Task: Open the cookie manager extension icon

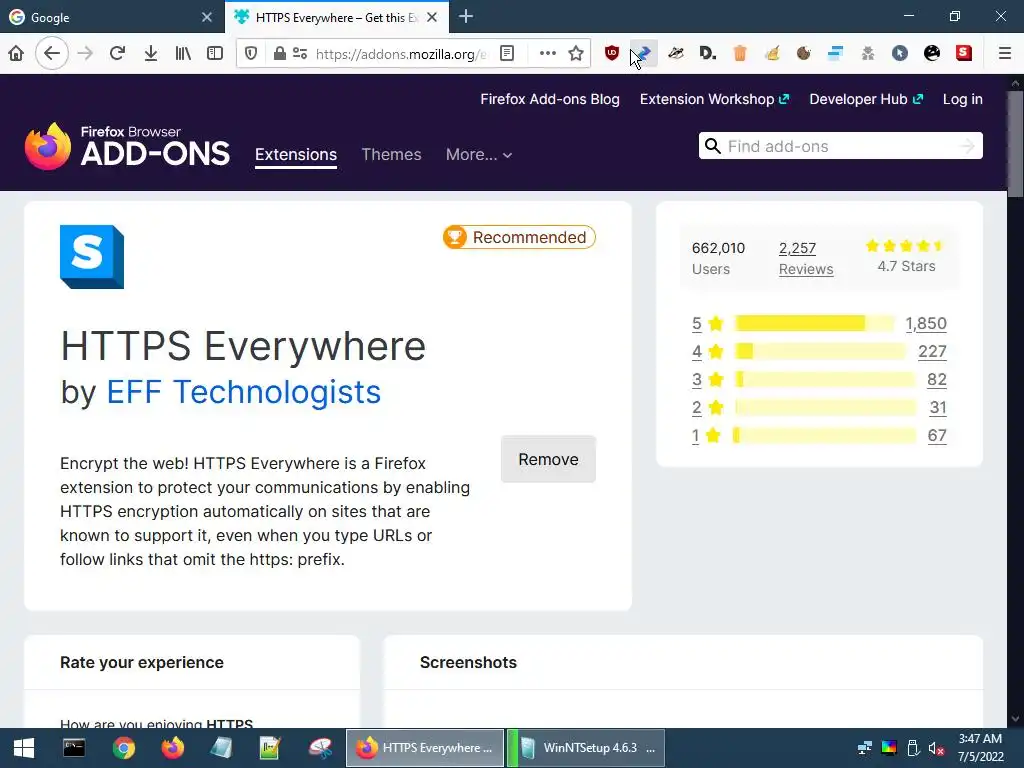Action: click(x=804, y=54)
